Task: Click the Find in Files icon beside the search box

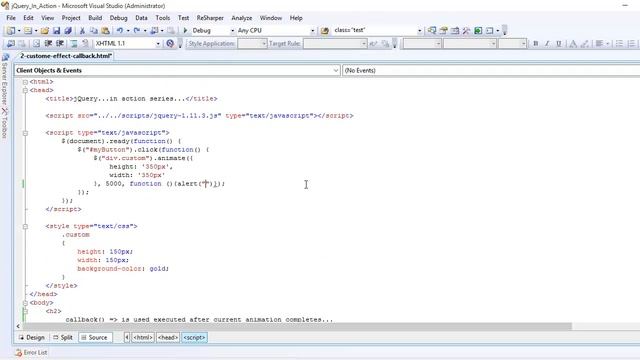Action: tap(325, 31)
